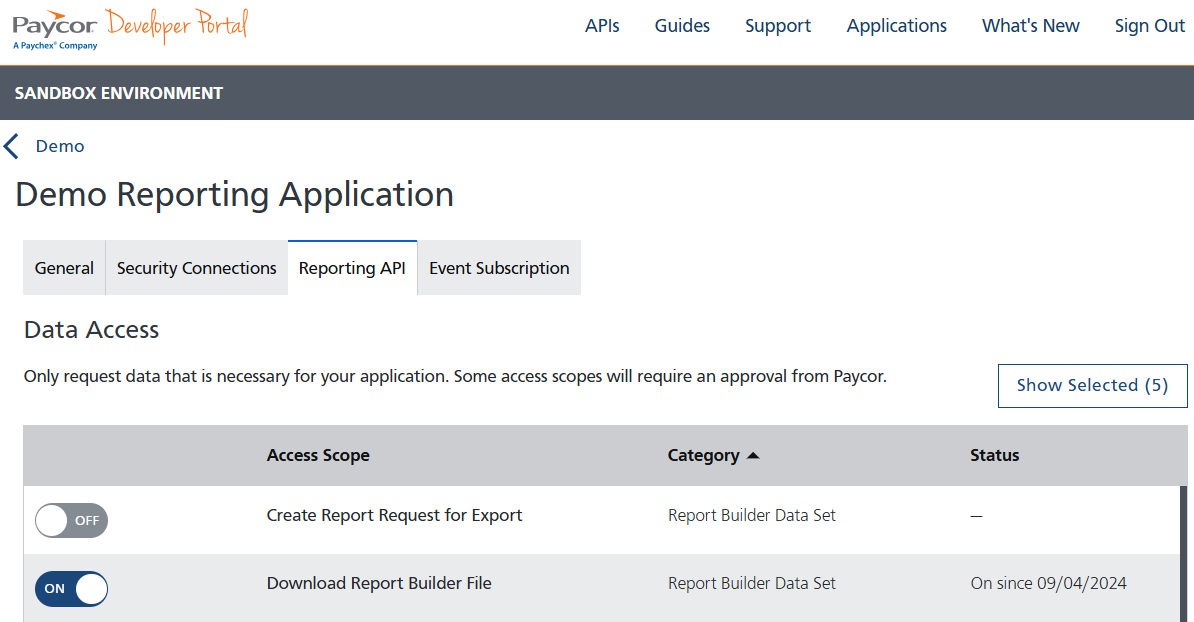The image size is (1194, 622).
Task: Click the Category column sort arrow
Action: [x=752, y=455]
